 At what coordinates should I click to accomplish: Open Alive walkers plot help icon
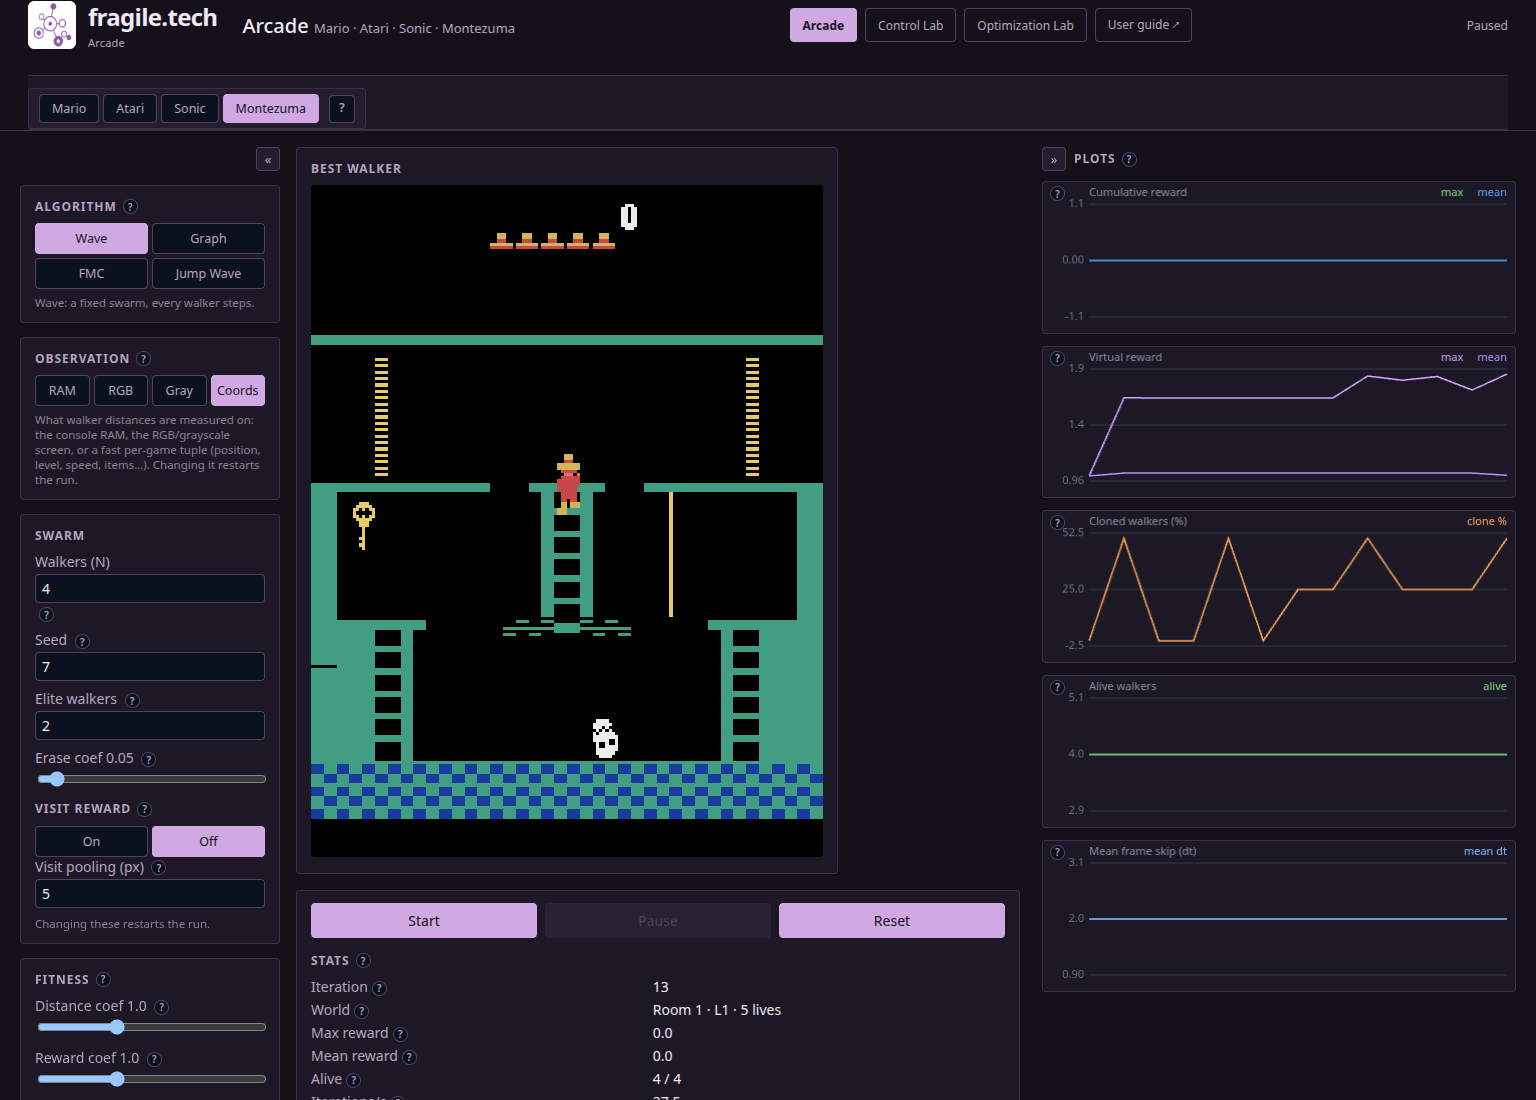1057,687
